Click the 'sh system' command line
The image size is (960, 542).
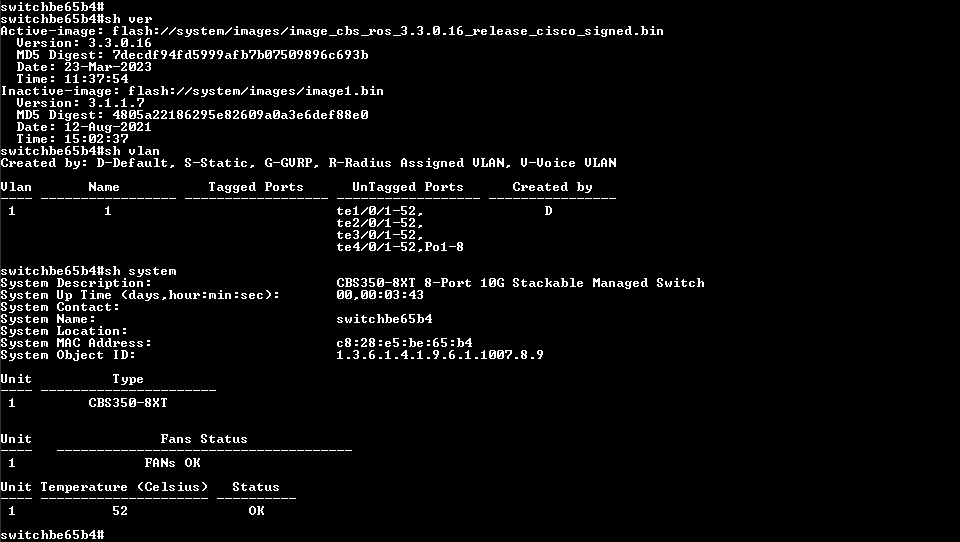pyautogui.click(x=88, y=271)
